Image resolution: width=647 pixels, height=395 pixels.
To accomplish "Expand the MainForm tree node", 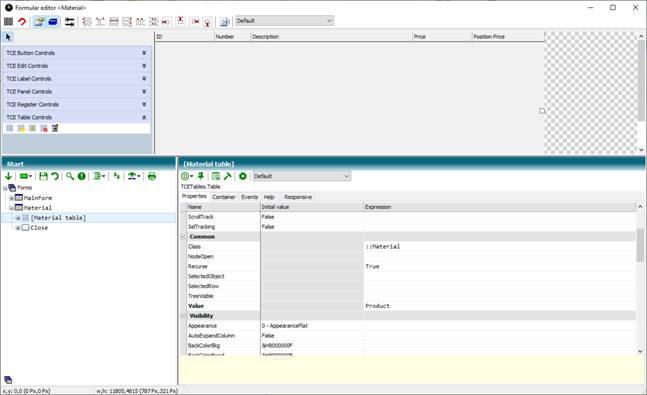I will click(x=12, y=198).
